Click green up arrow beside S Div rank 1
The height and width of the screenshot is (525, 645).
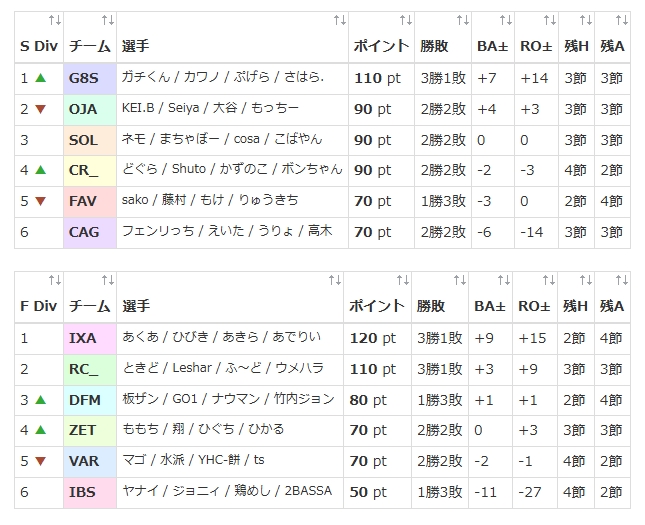point(40,78)
